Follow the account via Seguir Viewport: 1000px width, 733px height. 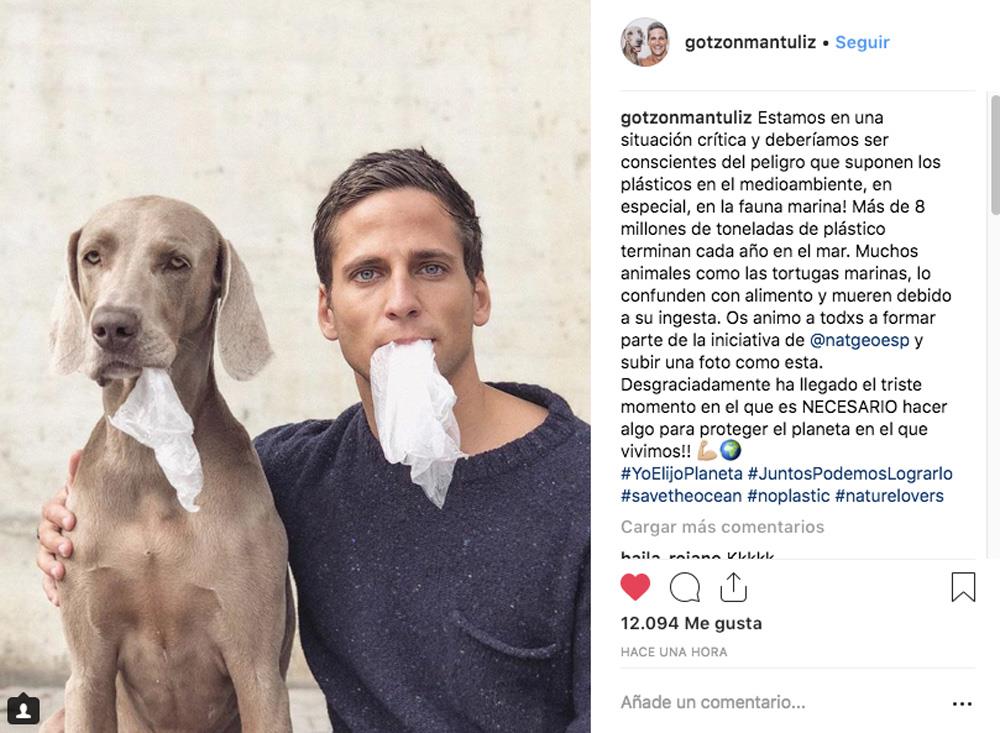862,42
